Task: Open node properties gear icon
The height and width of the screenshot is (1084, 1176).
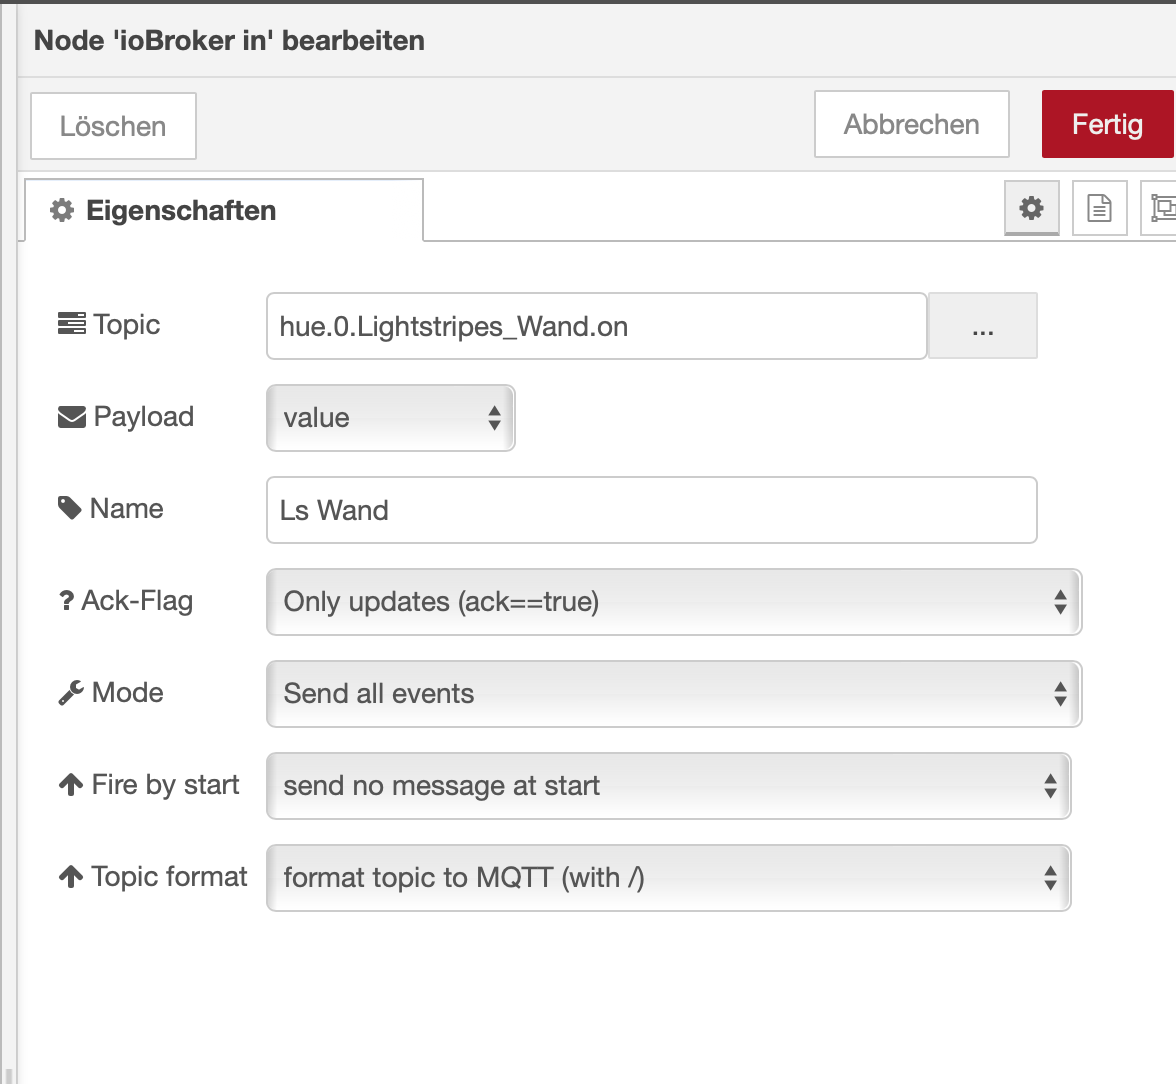Action: pyautogui.click(x=1031, y=208)
